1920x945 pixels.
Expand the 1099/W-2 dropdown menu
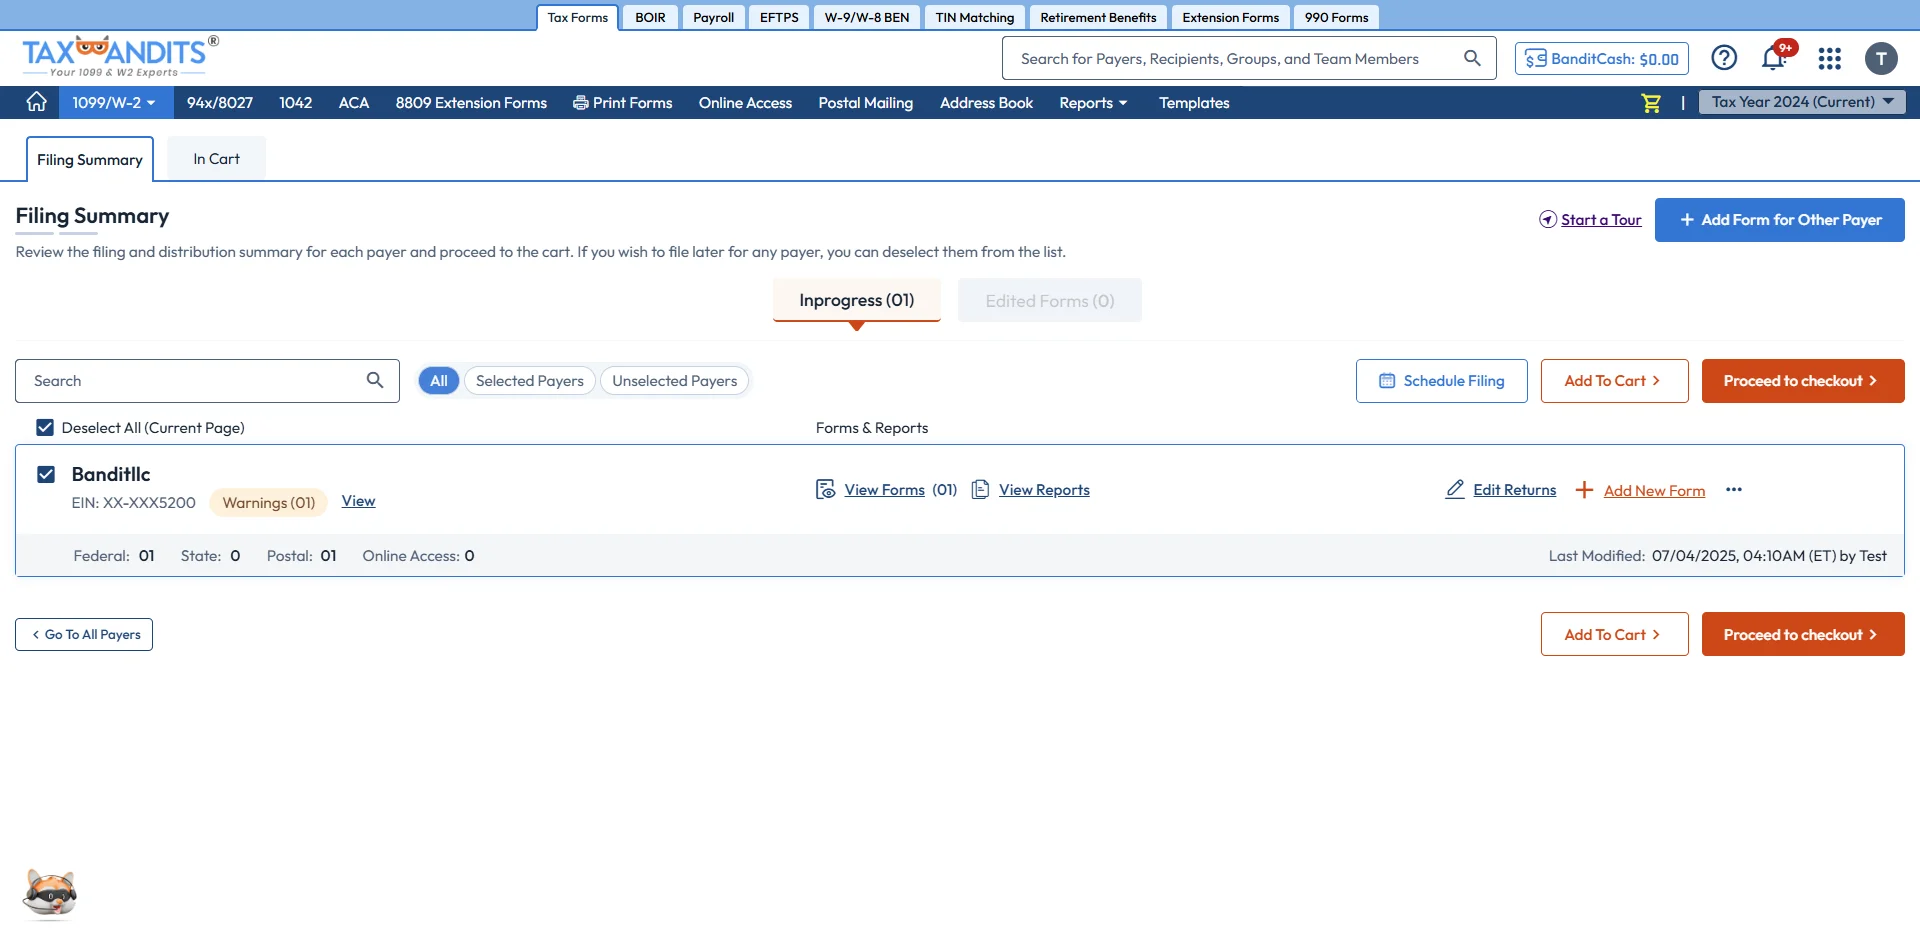[x=115, y=102]
